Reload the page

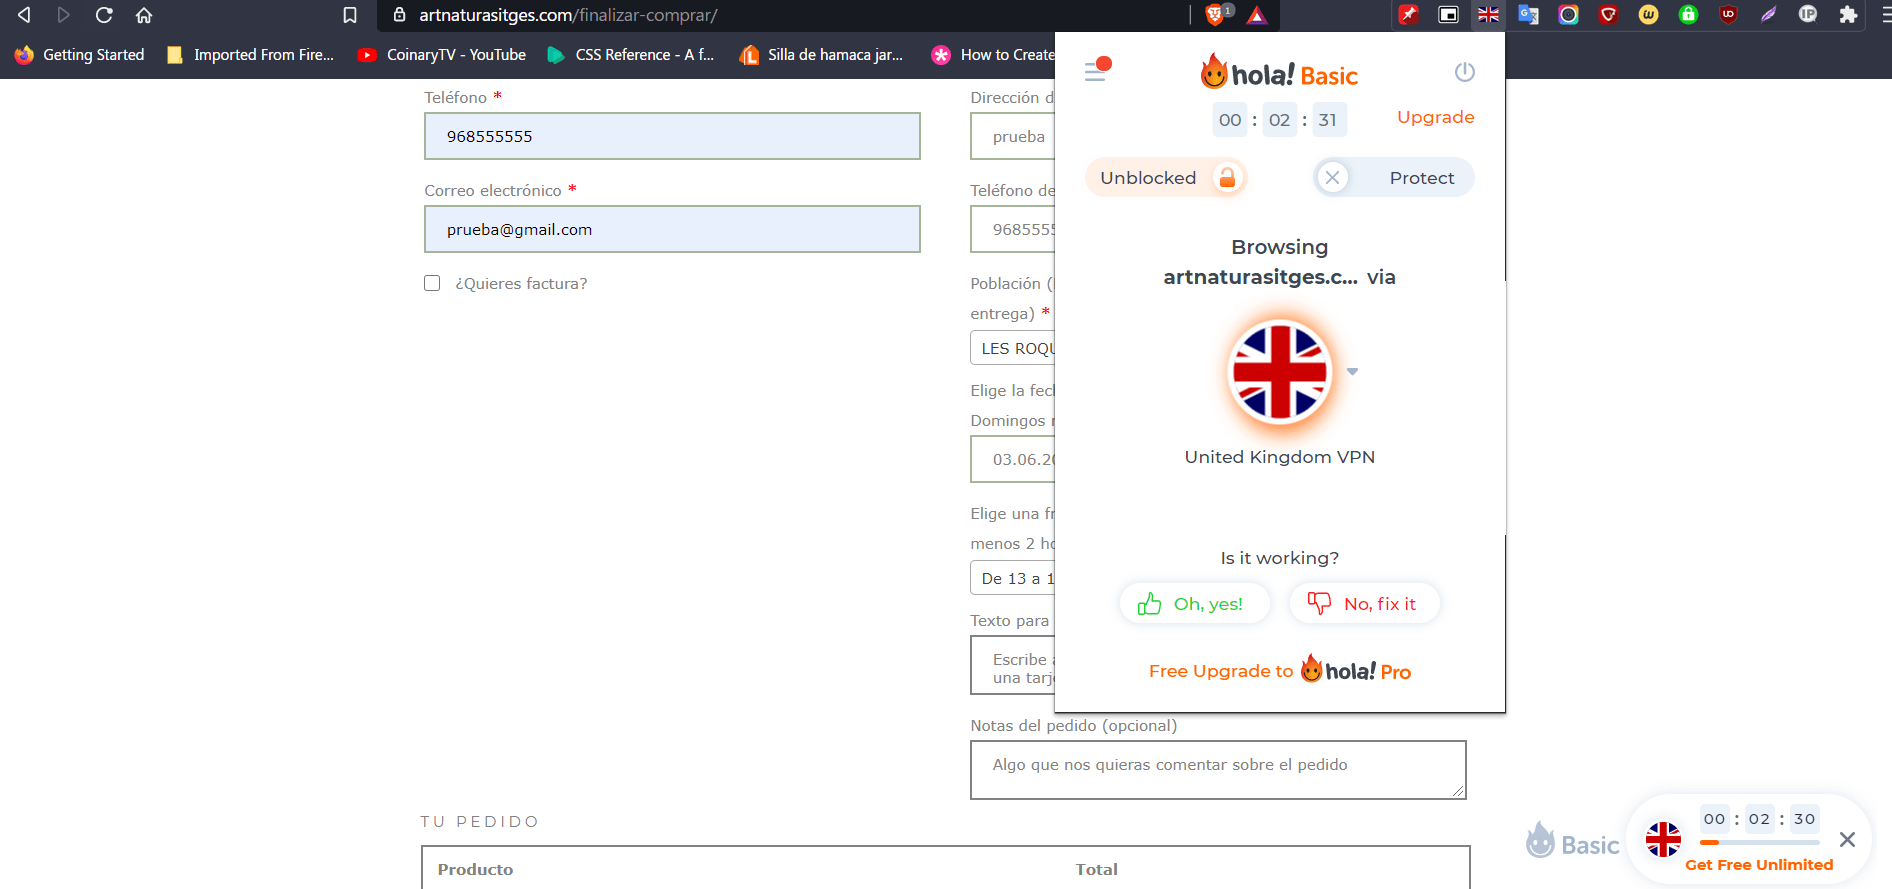click(x=104, y=15)
